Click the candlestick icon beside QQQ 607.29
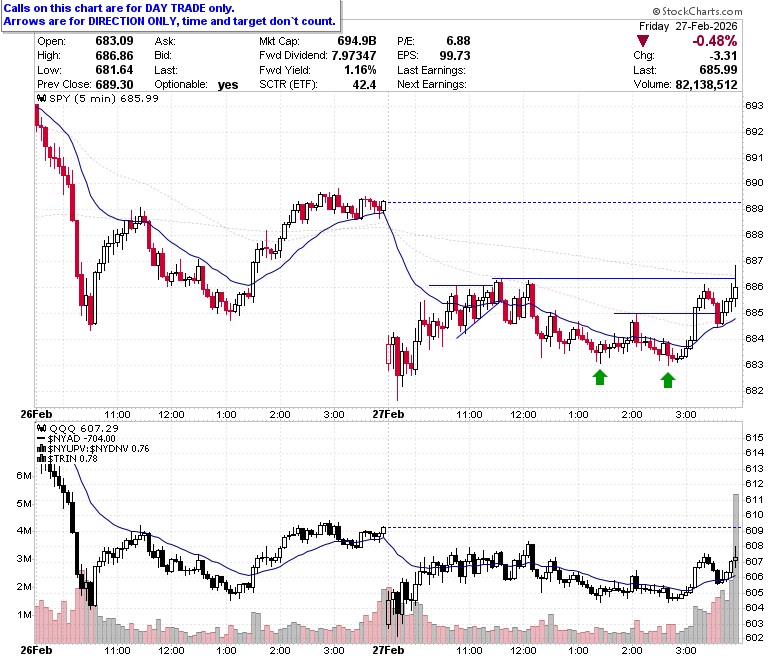780x659 pixels. pos(42,428)
